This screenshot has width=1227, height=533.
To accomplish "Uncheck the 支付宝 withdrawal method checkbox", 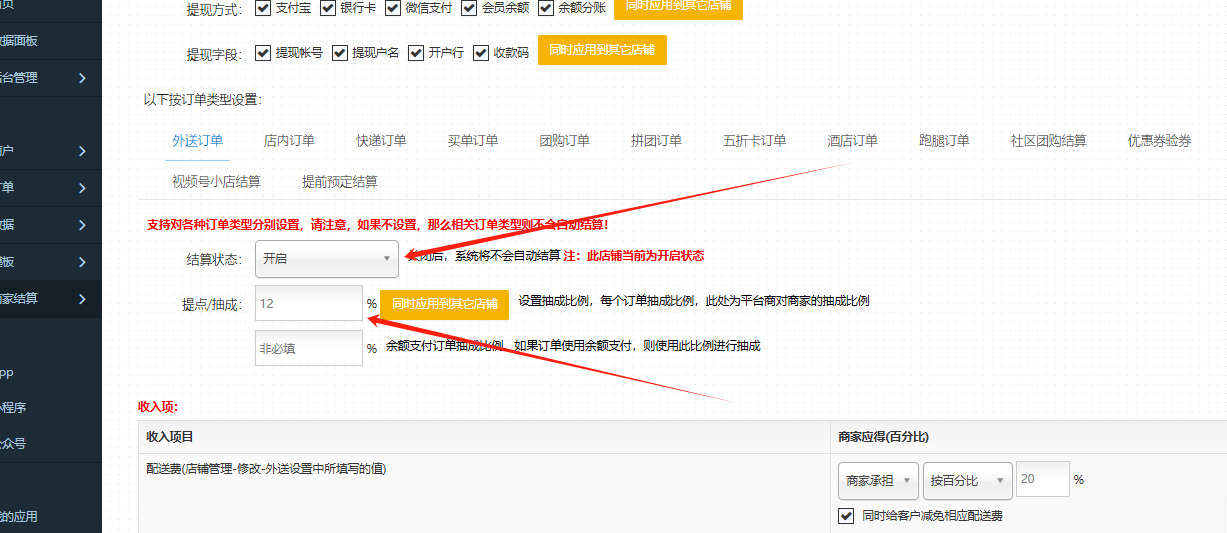I will 263,8.
